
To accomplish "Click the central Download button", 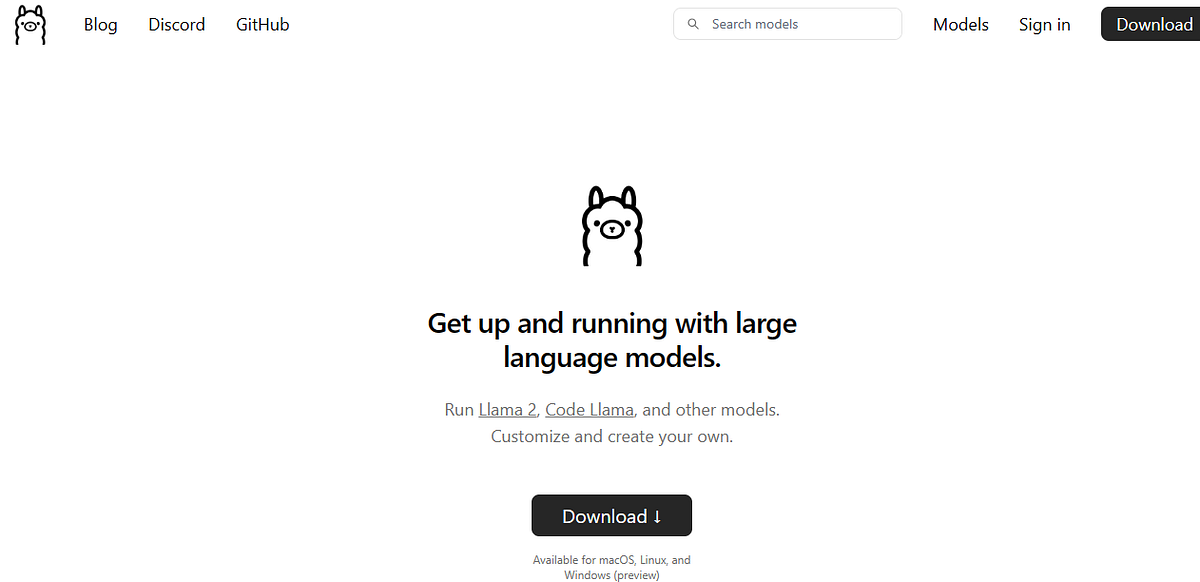I will pyautogui.click(x=611, y=516).
